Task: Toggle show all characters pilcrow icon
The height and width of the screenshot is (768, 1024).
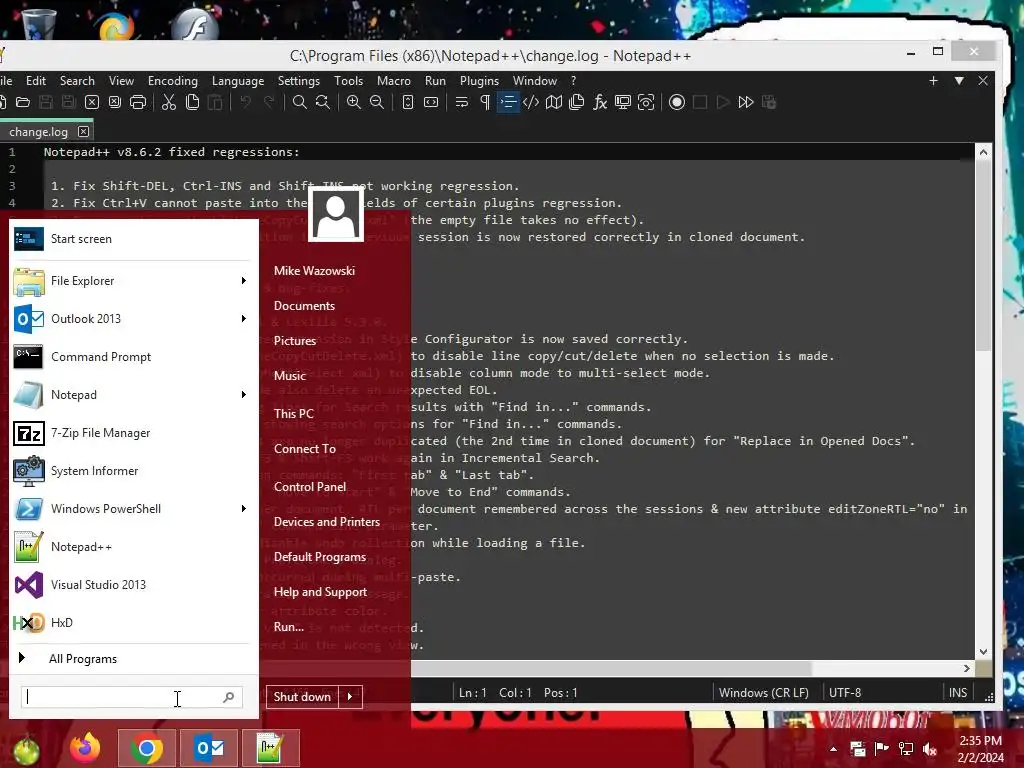Action: [485, 103]
